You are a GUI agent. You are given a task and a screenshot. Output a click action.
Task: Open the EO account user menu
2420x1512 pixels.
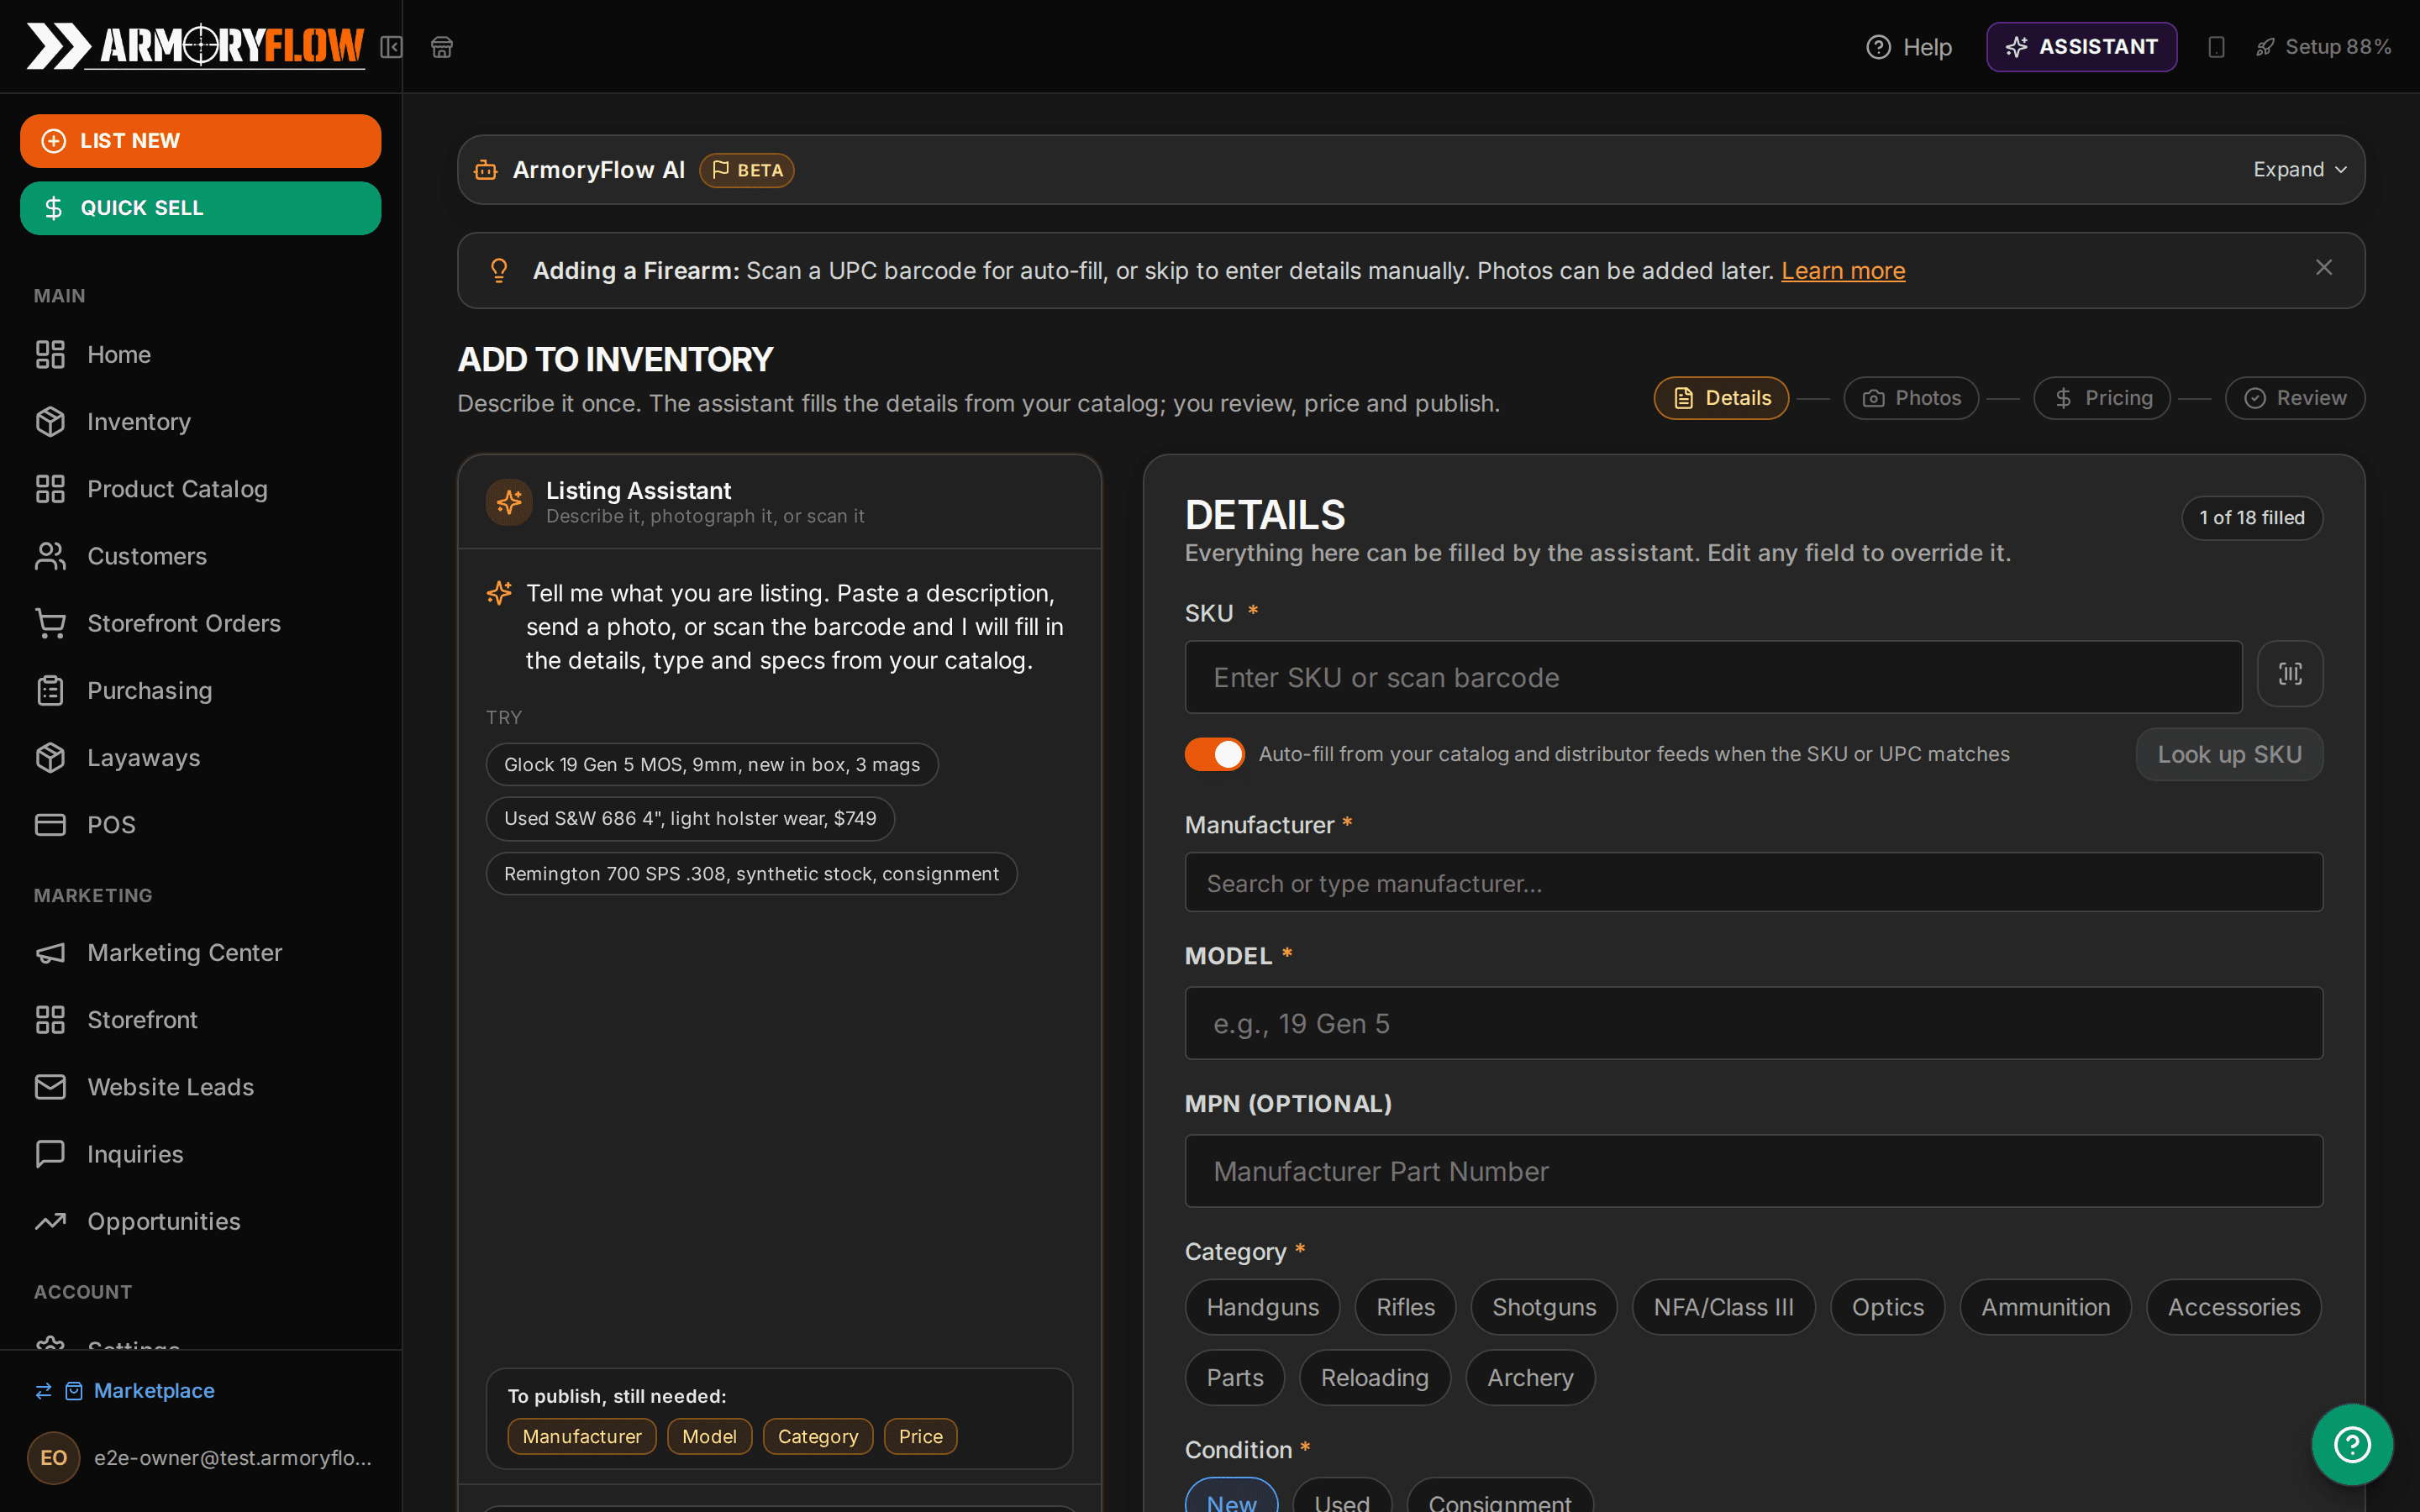click(200, 1458)
